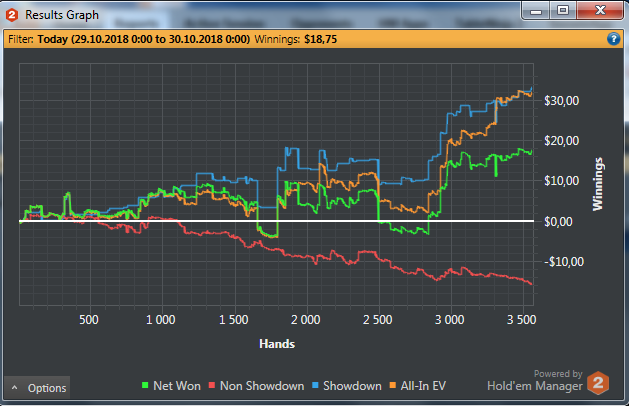Click the Powered by Hold'em Manager text
This screenshot has width=629, height=406.
(535, 380)
